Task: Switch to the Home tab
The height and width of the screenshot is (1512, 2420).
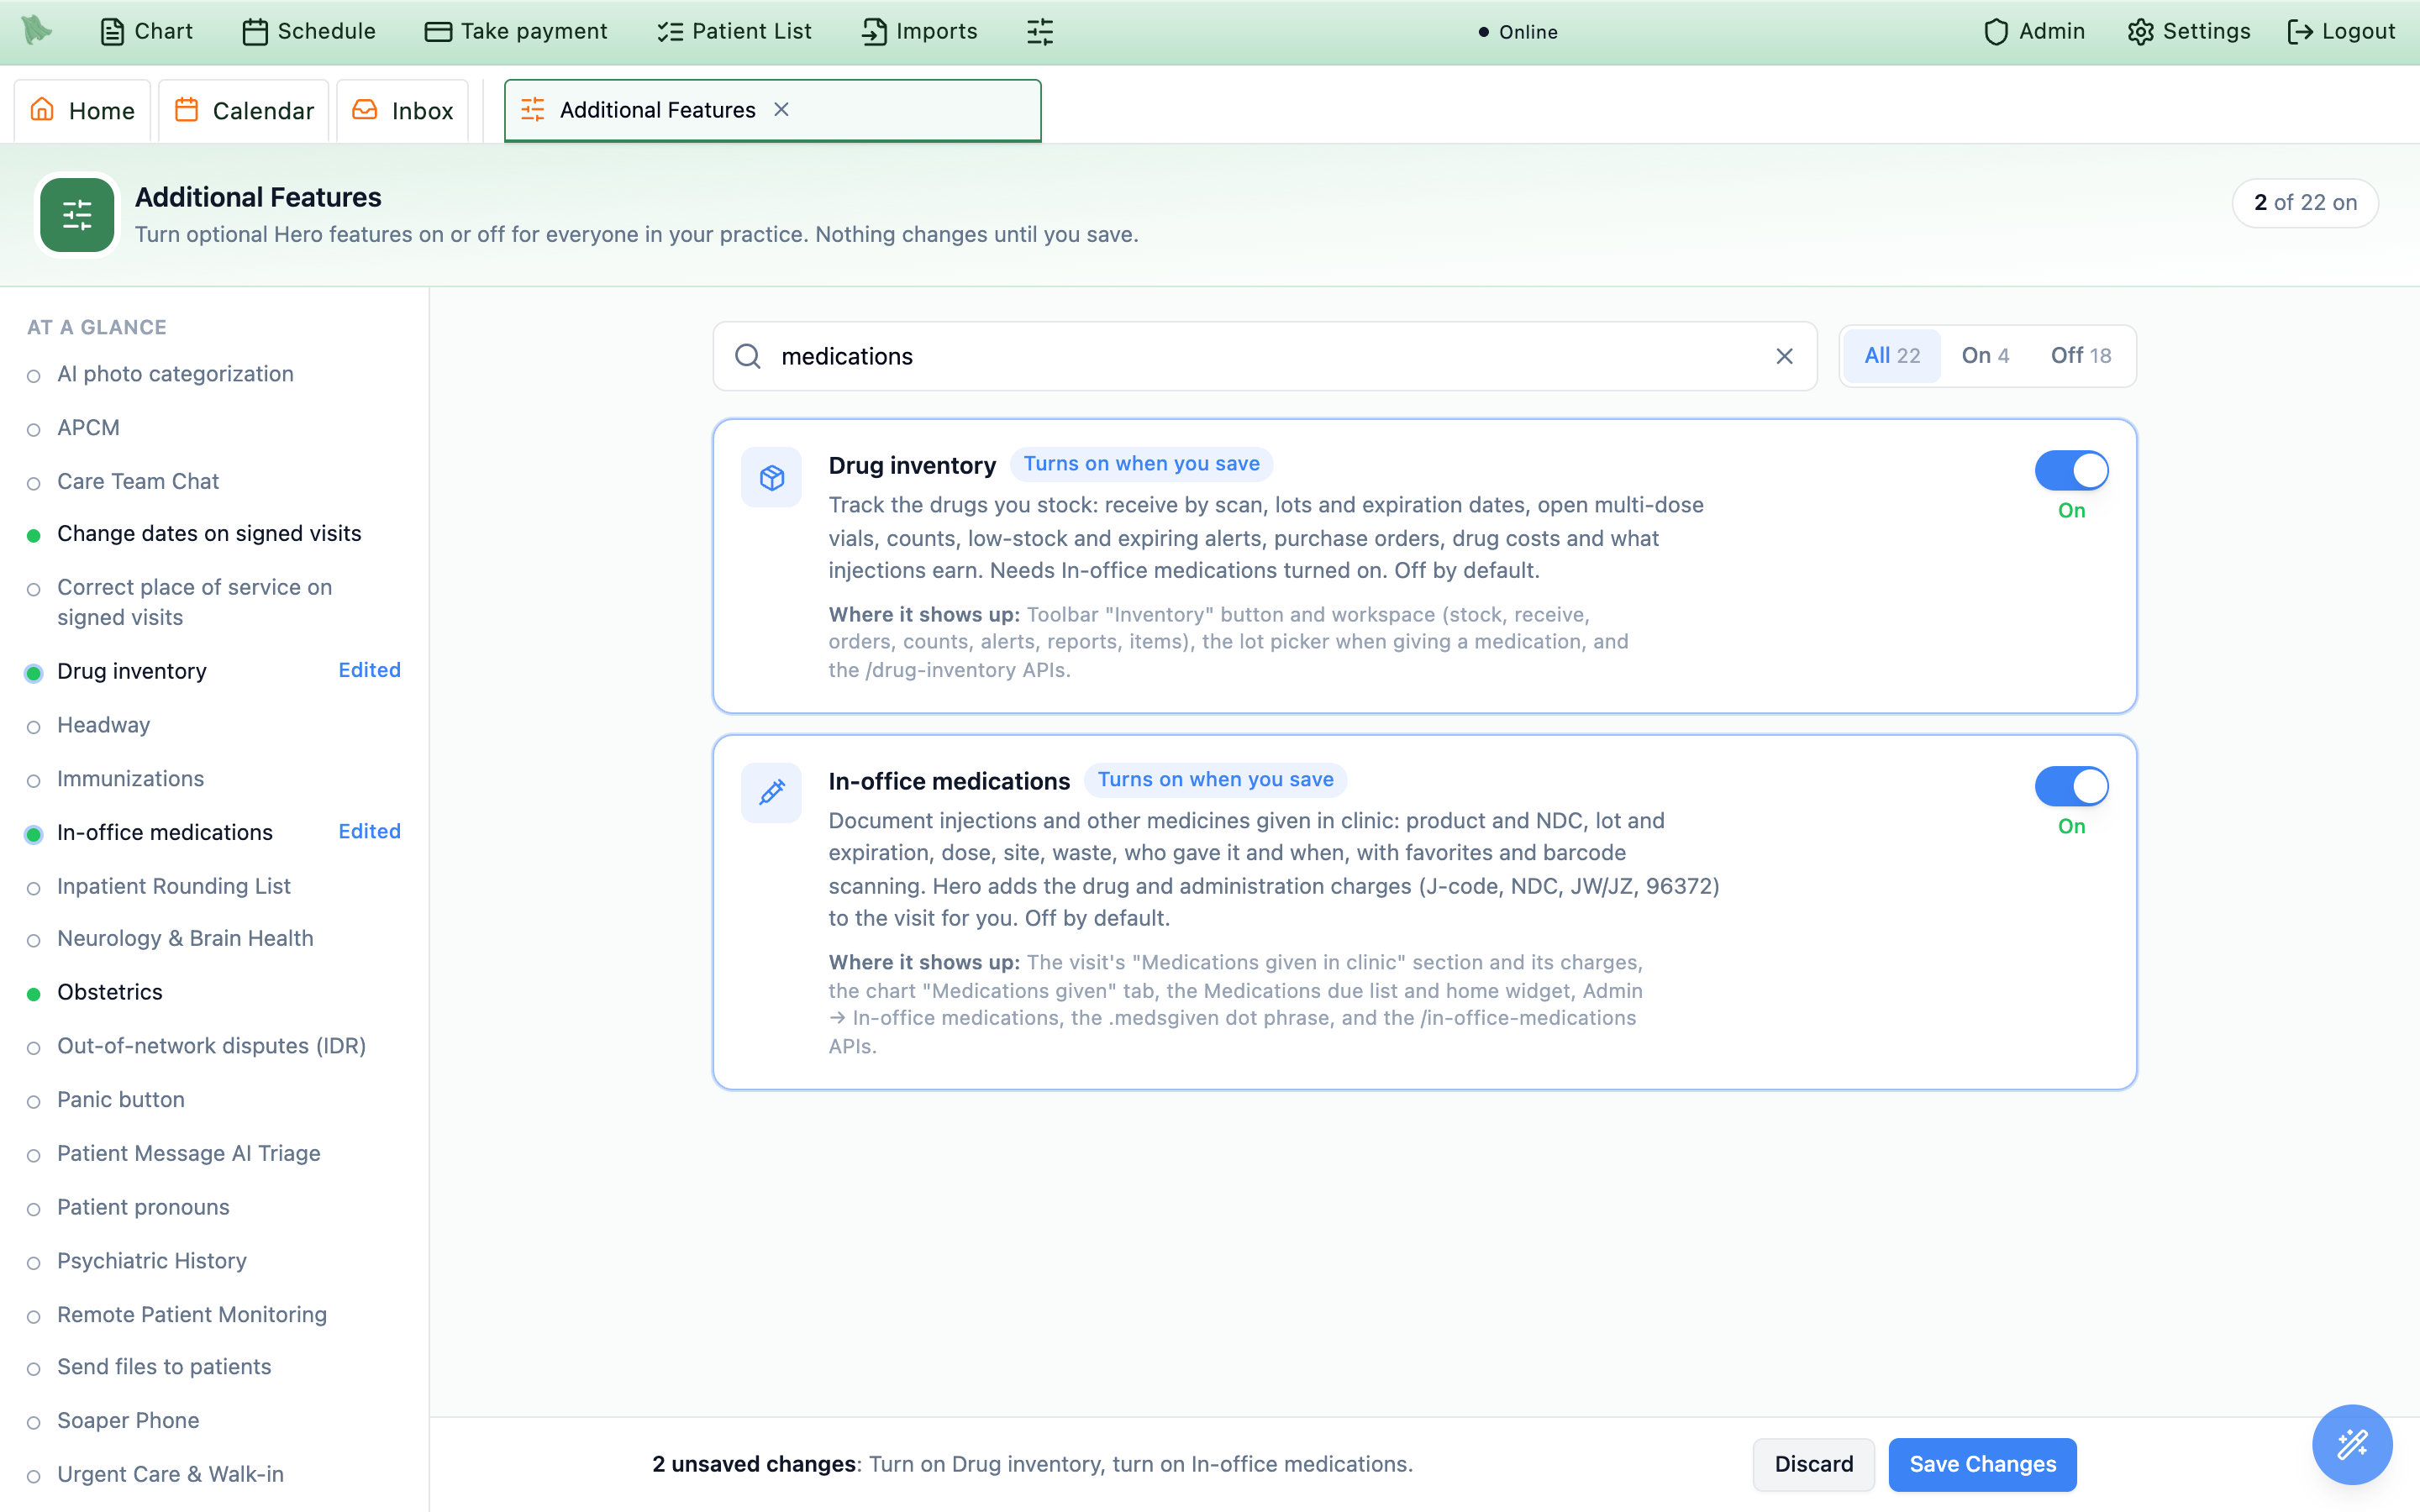Action: click(x=82, y=110)
